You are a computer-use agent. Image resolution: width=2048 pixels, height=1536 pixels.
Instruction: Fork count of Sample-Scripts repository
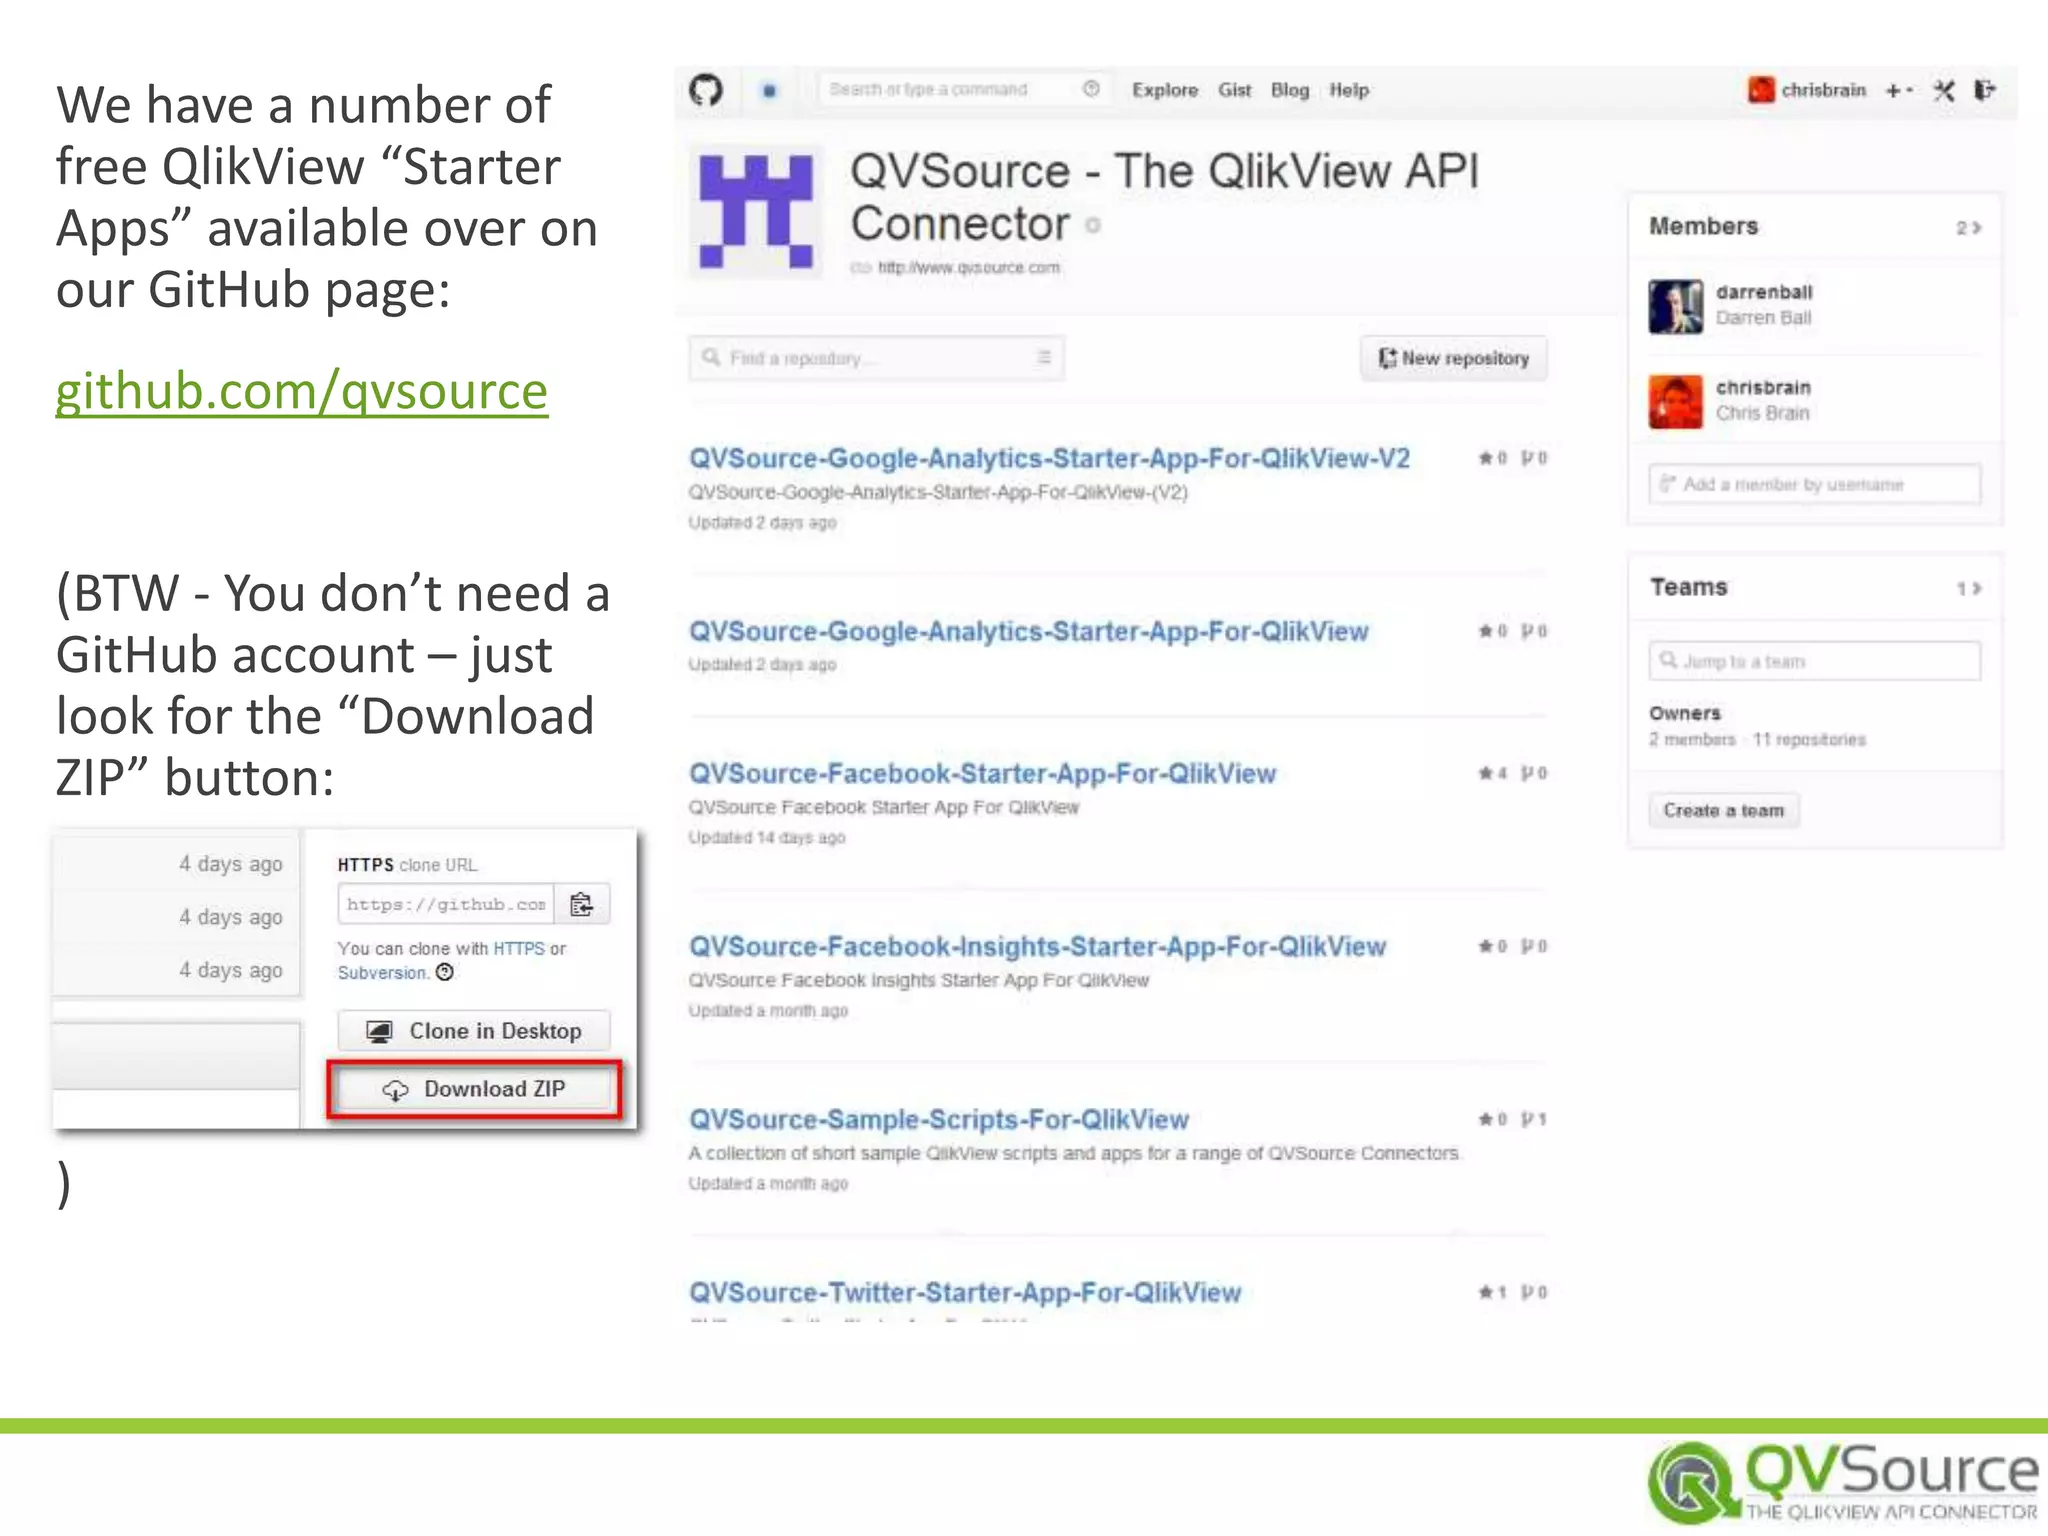(x=1534, y=1119)
